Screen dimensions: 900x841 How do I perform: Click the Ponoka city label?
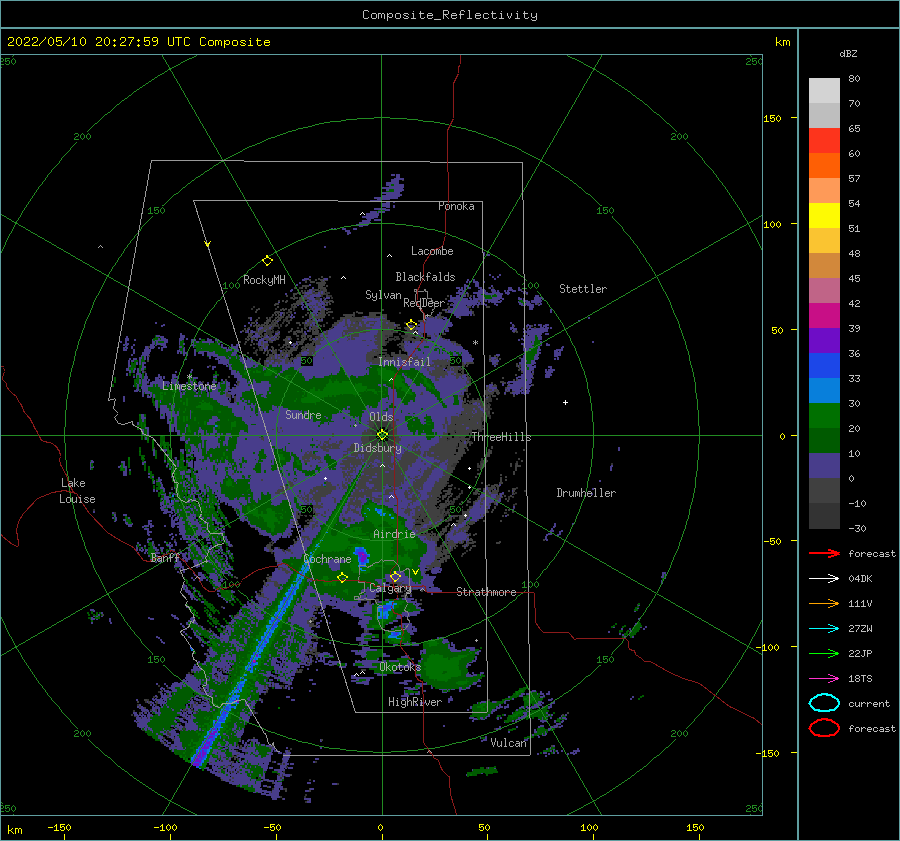pyautogui.click(x=456, y=206)
